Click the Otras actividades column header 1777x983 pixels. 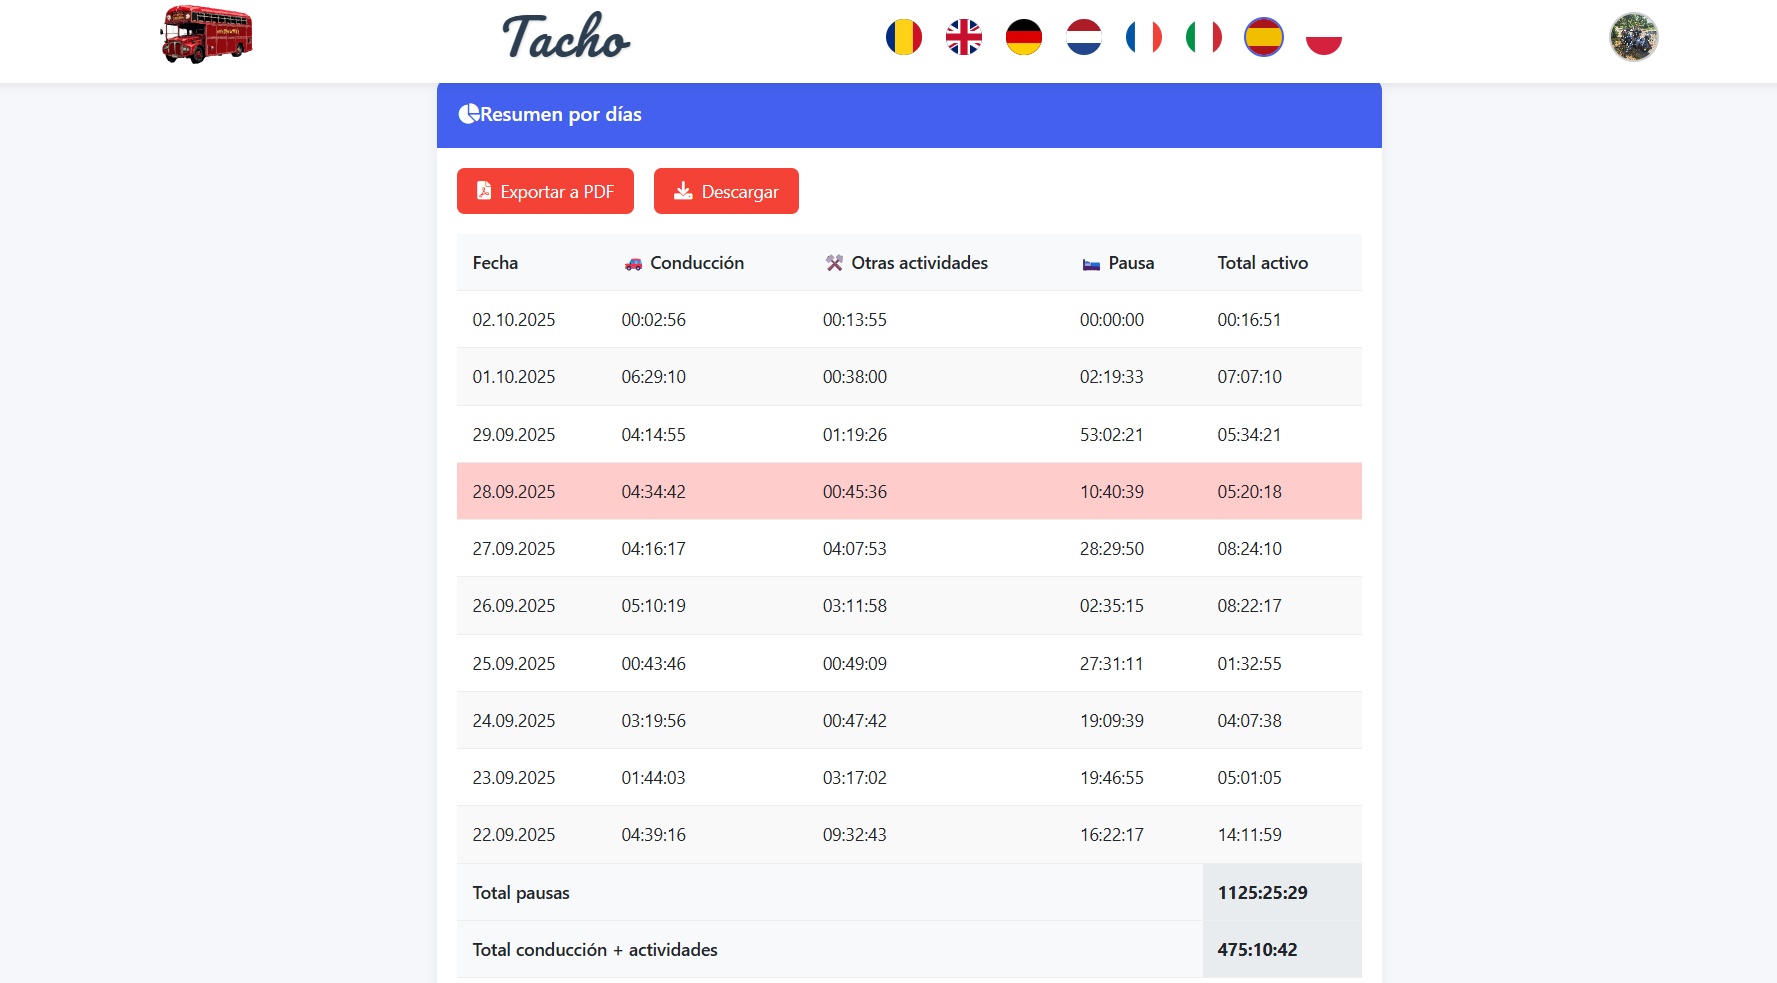click(x=918, y=263)
